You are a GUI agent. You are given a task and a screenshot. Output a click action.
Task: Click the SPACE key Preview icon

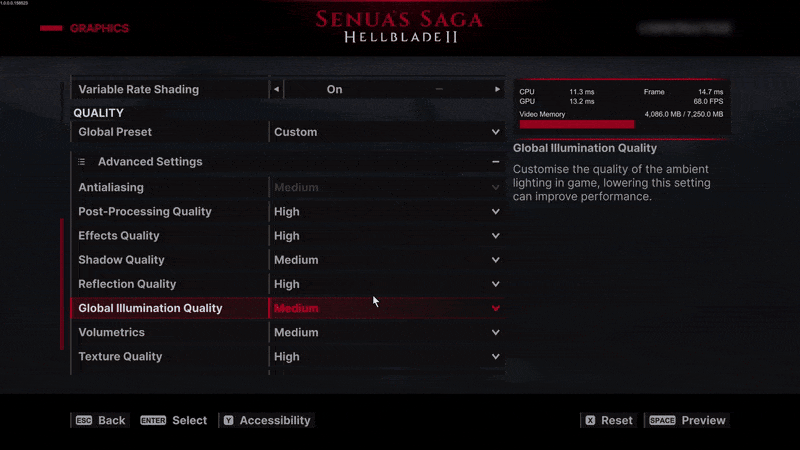pyautogui.click(x=663, y=421)
